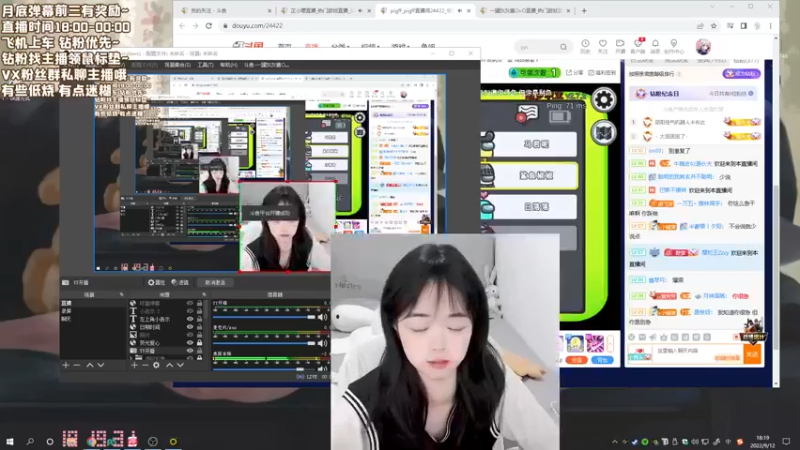This screenshot has height=450, width=800.
Task: Toggle visibility of 小表示 2 source
Action: pos(190,311)
